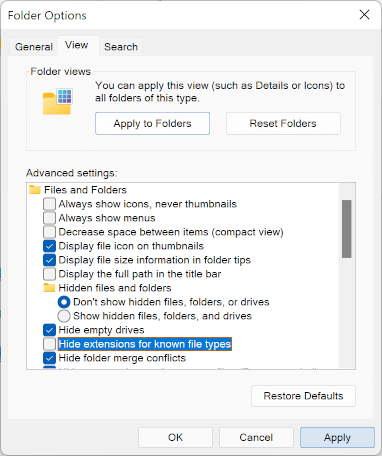The height and width of the screenshot is (456, 382).
Task: Click the Advanced settings scrollbar thumb
Action: (x=347, y=229)
